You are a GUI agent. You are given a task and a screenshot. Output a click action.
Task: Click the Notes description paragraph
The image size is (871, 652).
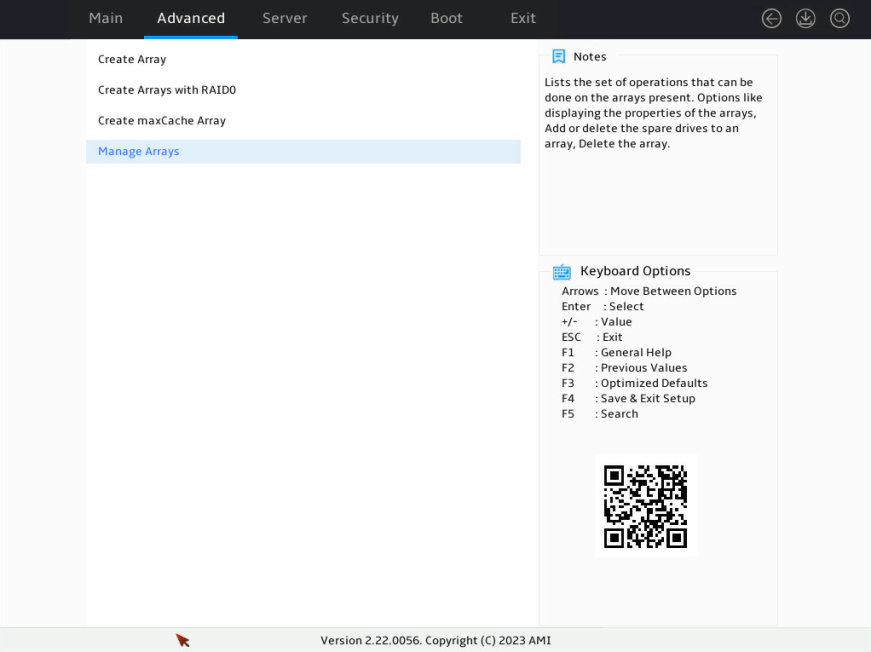pos(653,113)
